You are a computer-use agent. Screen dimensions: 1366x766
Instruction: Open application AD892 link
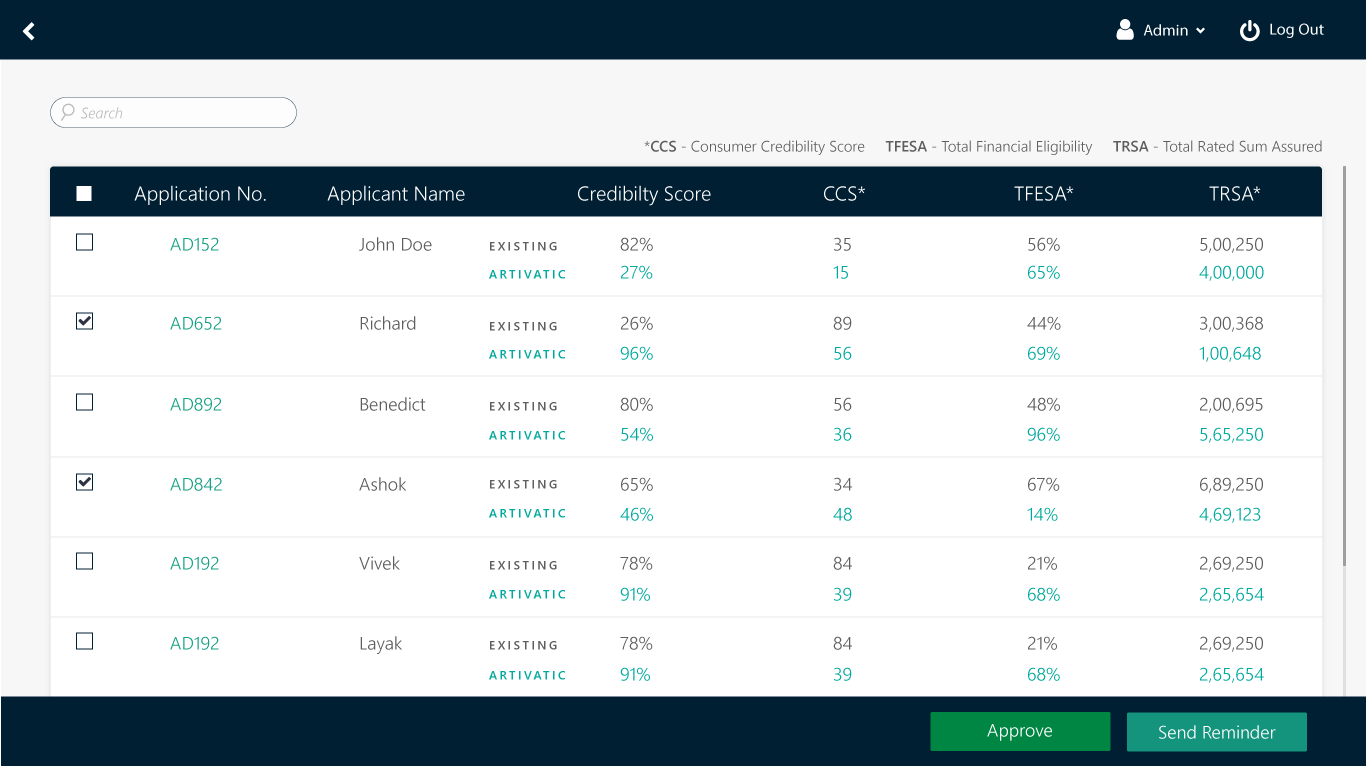[196, 404]
